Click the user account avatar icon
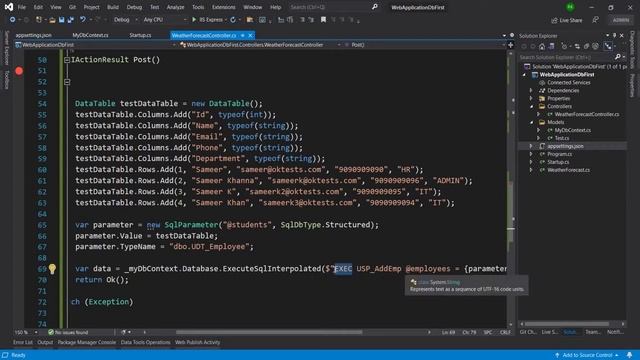Screen dimensions: 640x360 (x=570, y=7)
